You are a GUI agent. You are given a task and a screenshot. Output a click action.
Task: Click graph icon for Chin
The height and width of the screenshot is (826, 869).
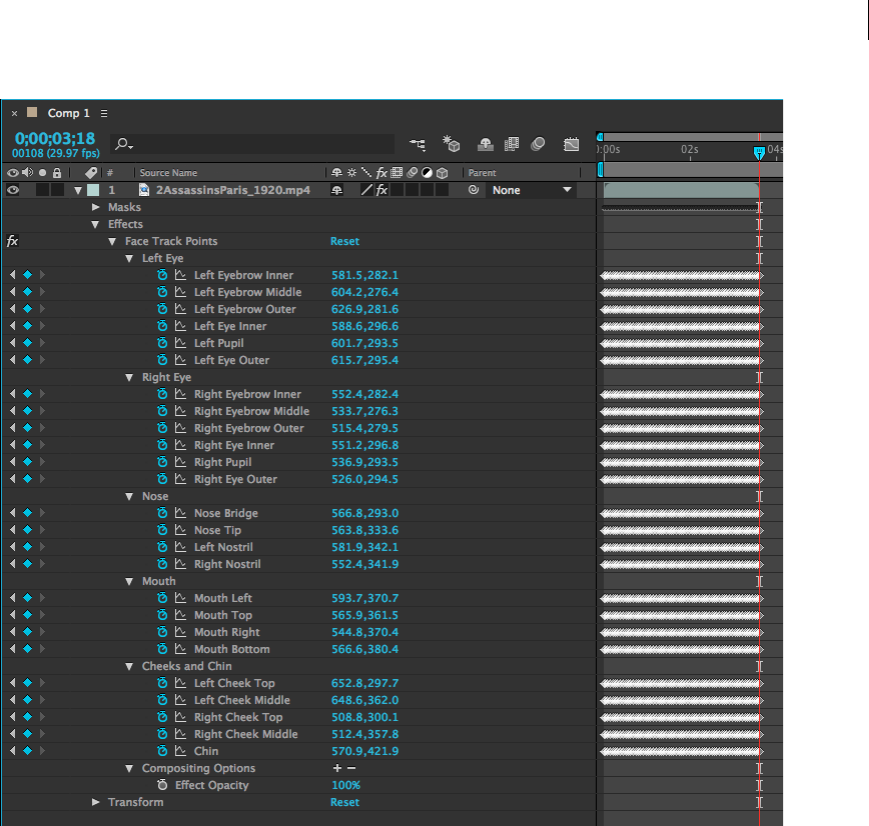(180, 751)
